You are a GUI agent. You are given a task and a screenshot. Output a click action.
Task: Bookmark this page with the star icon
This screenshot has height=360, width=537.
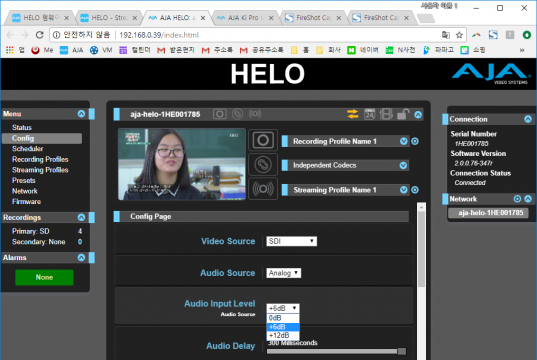click(459, 35)
